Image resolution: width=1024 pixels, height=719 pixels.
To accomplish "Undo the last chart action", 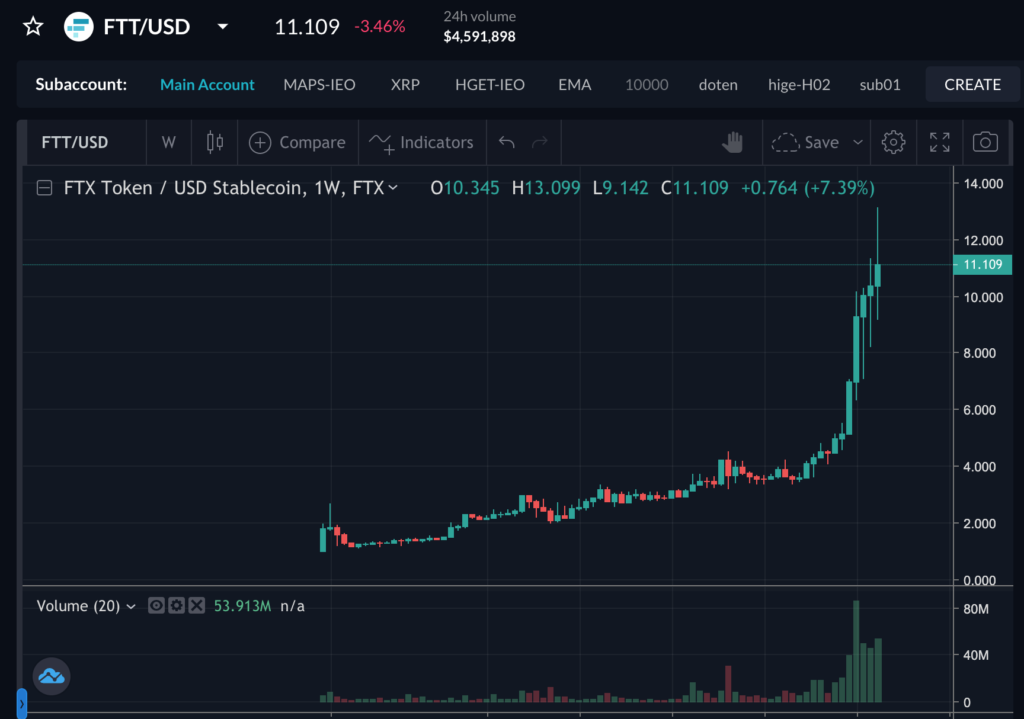I will (507, 142).
